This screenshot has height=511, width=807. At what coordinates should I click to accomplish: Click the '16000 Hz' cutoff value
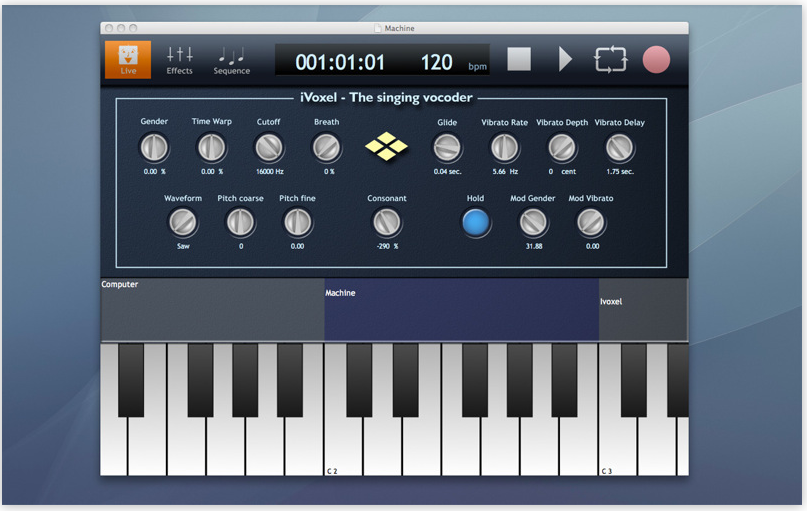(x=270, y=171)
